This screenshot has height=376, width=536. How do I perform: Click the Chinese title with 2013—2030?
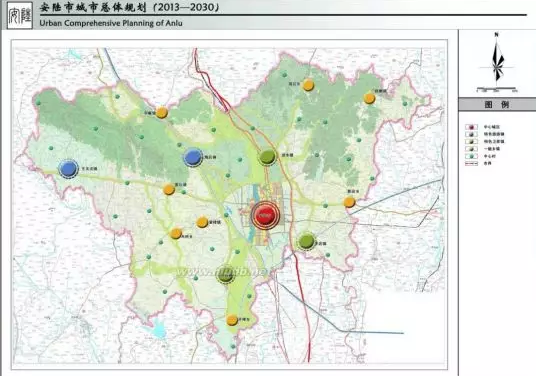(129, 8)
